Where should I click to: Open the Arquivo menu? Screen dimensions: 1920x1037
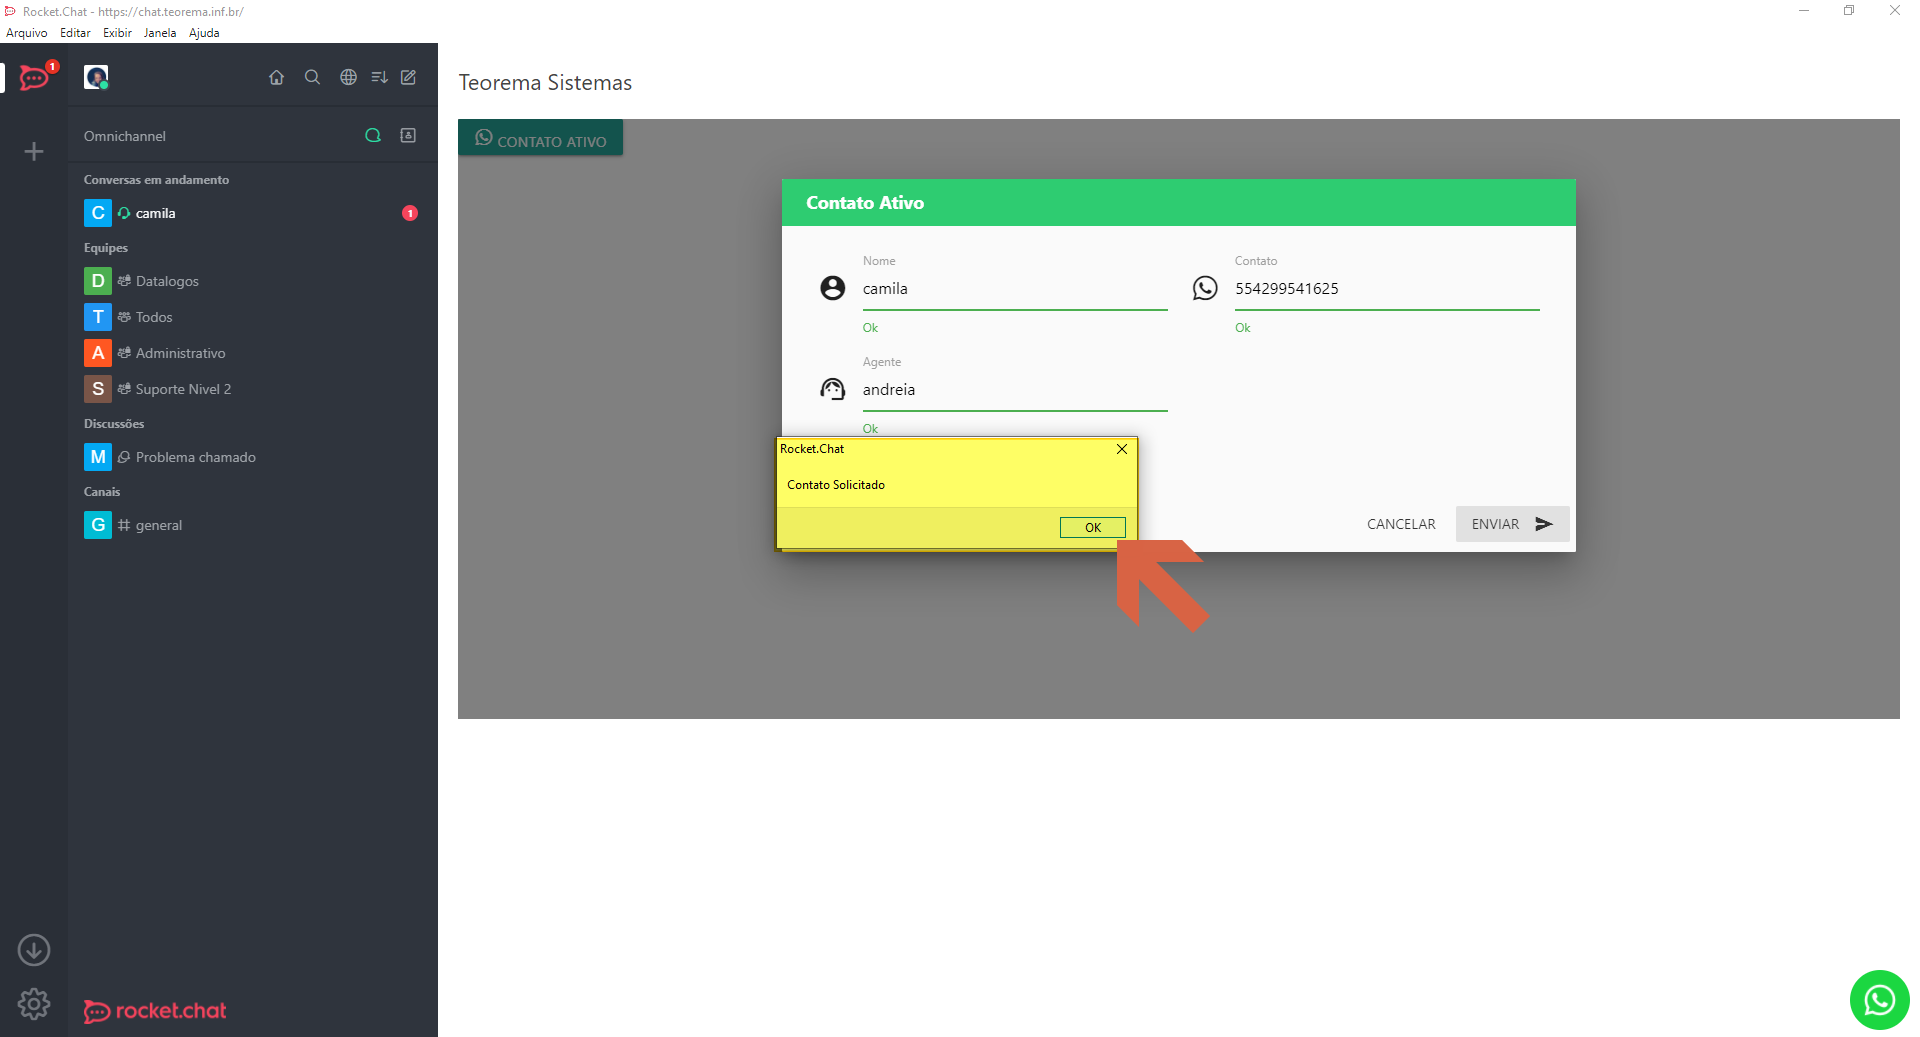tap(27, 33)
